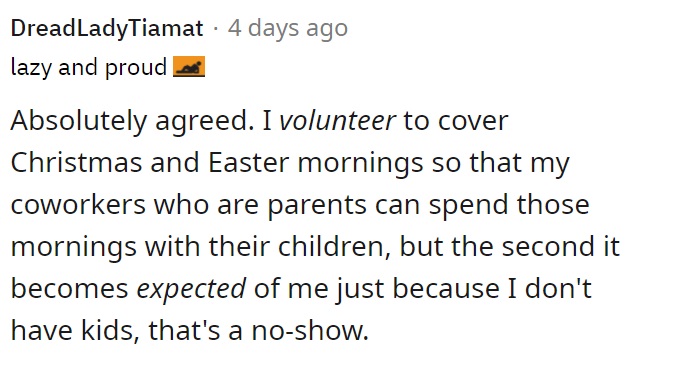Click 'no-show.' at the comment's end

(x=310, y=330)
